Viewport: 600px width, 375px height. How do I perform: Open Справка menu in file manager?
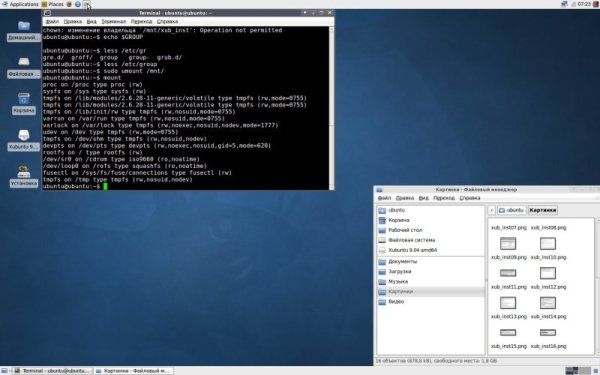click(470, 198)
